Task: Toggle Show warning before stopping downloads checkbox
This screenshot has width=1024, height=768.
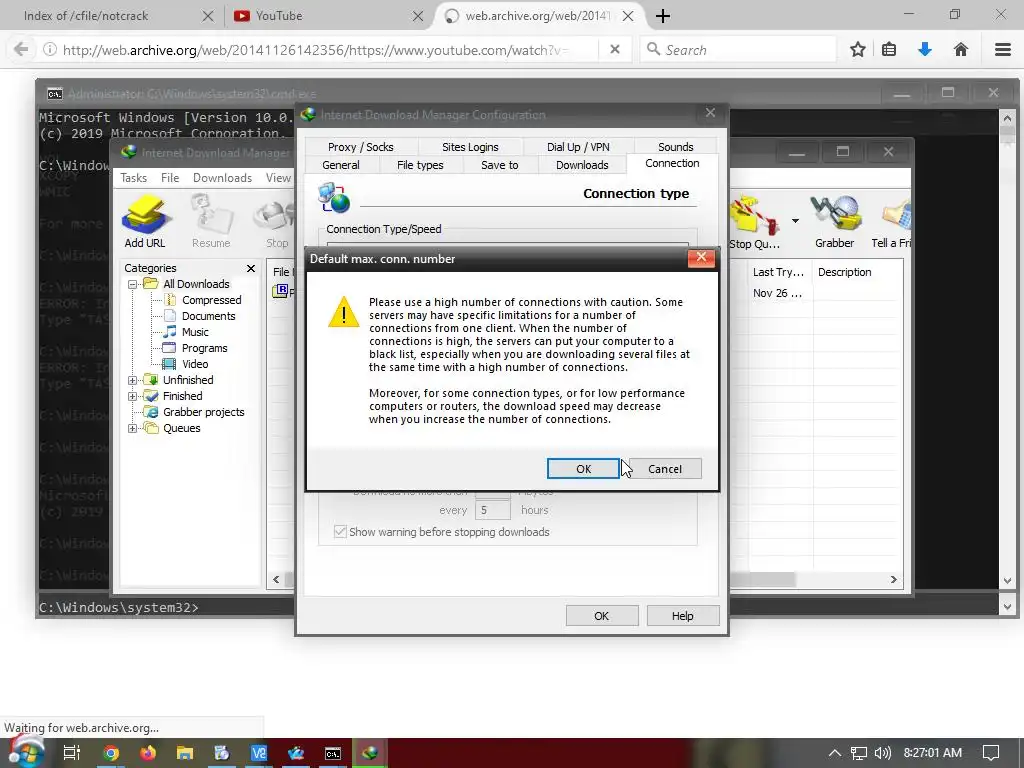Action: click(340, 532)
